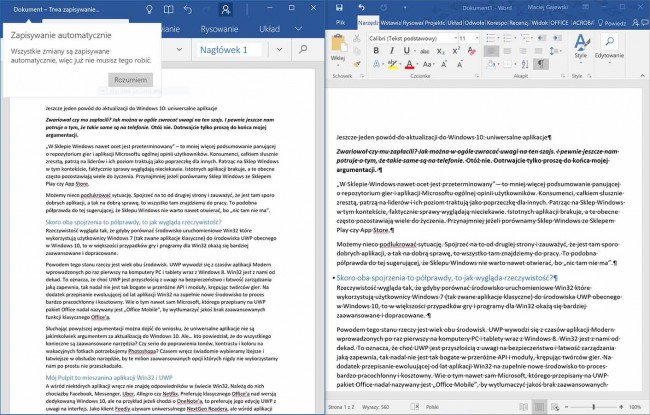The height and width of the screenshot is (415, 650).
Task: Click the Format Painter brush icon
Action: [357, 64]
